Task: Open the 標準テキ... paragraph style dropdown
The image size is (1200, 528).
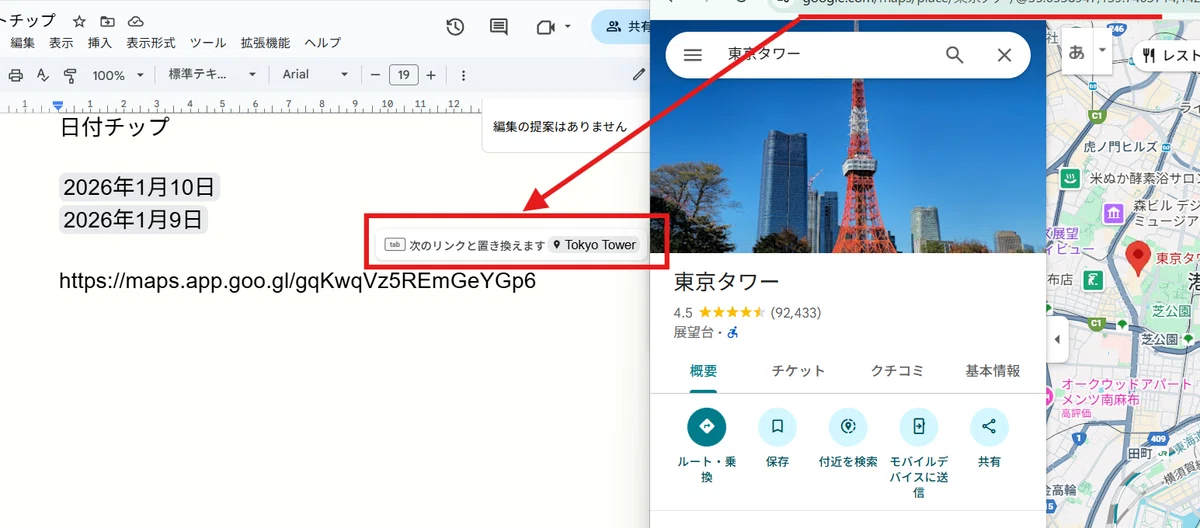Action: tap(213, 75)
